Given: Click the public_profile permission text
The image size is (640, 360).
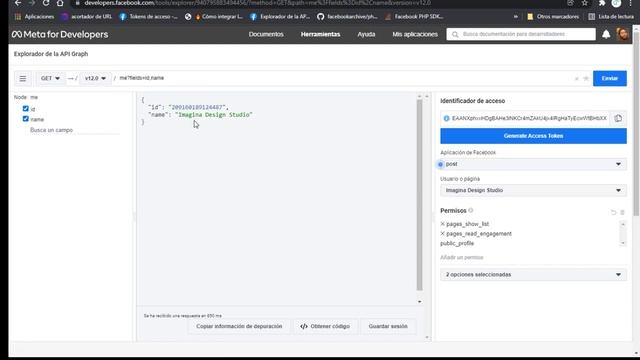Looking at the screenshot, I should pyautogui.click(x=457, y=243).
